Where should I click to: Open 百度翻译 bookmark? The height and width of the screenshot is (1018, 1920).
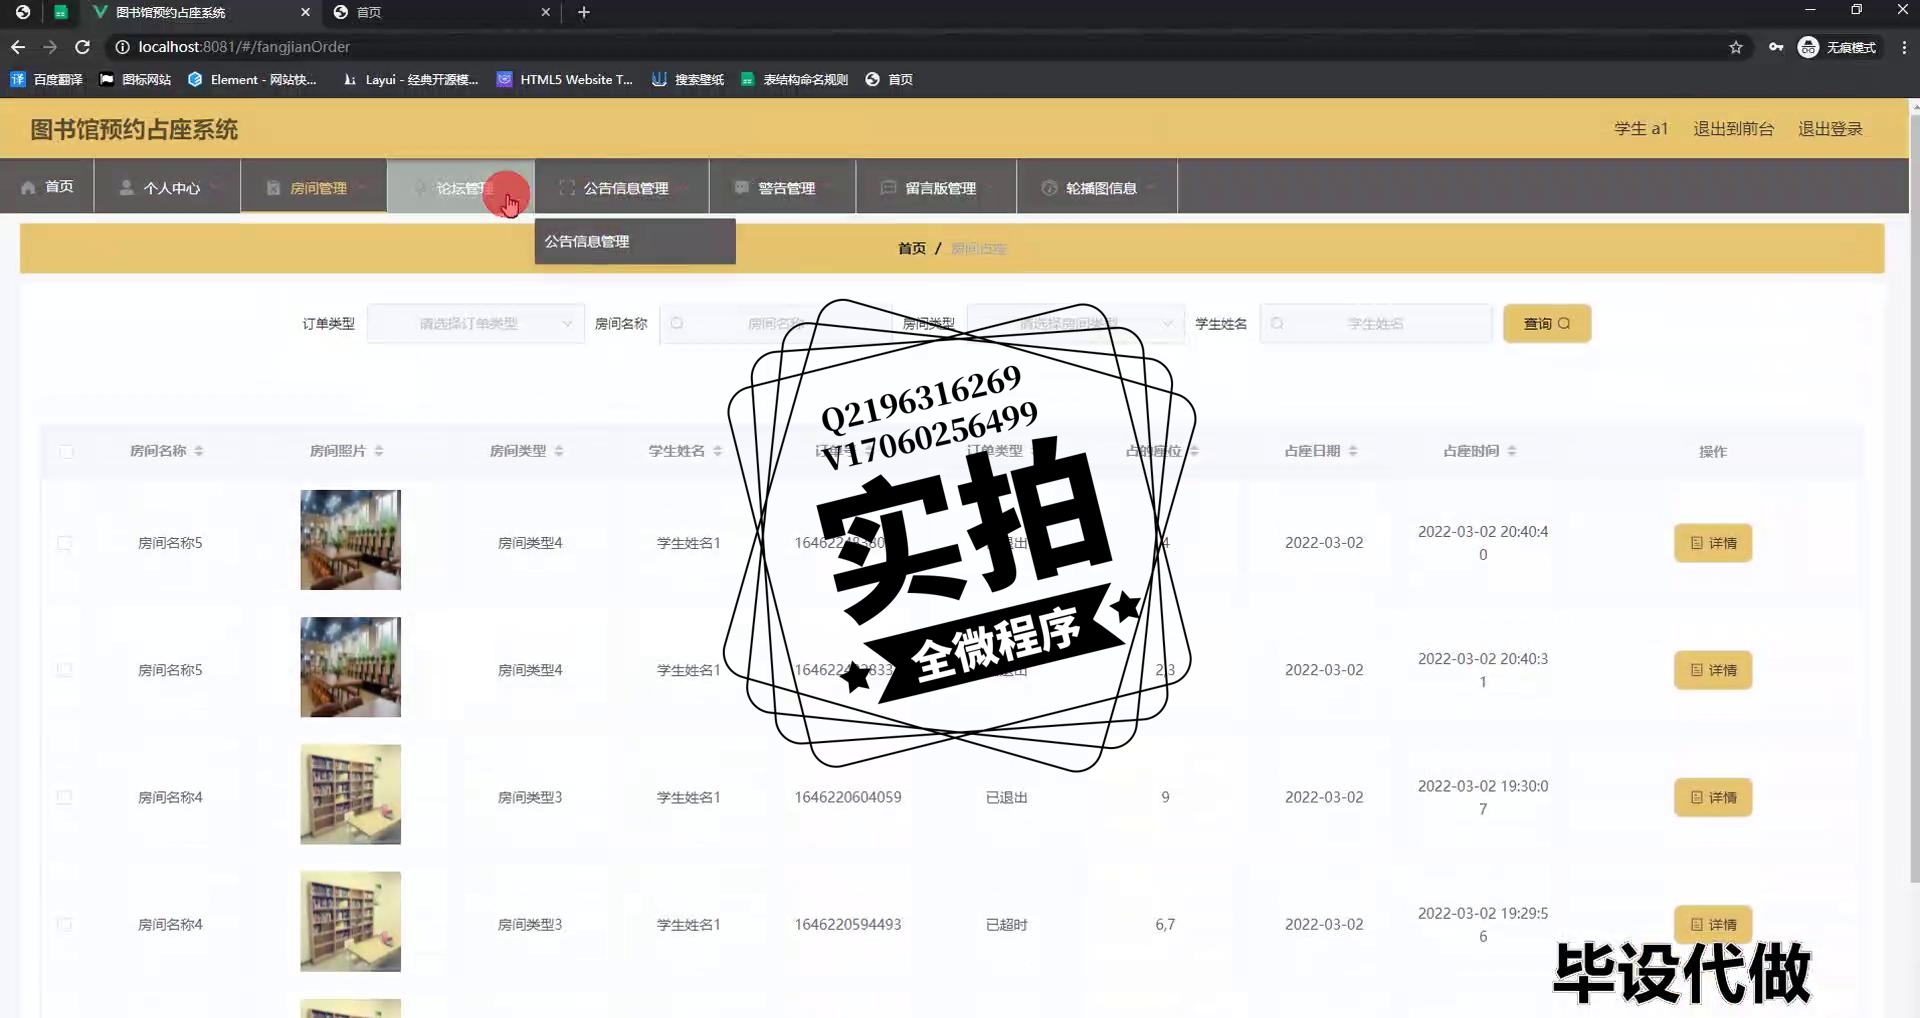click(47, 79)
